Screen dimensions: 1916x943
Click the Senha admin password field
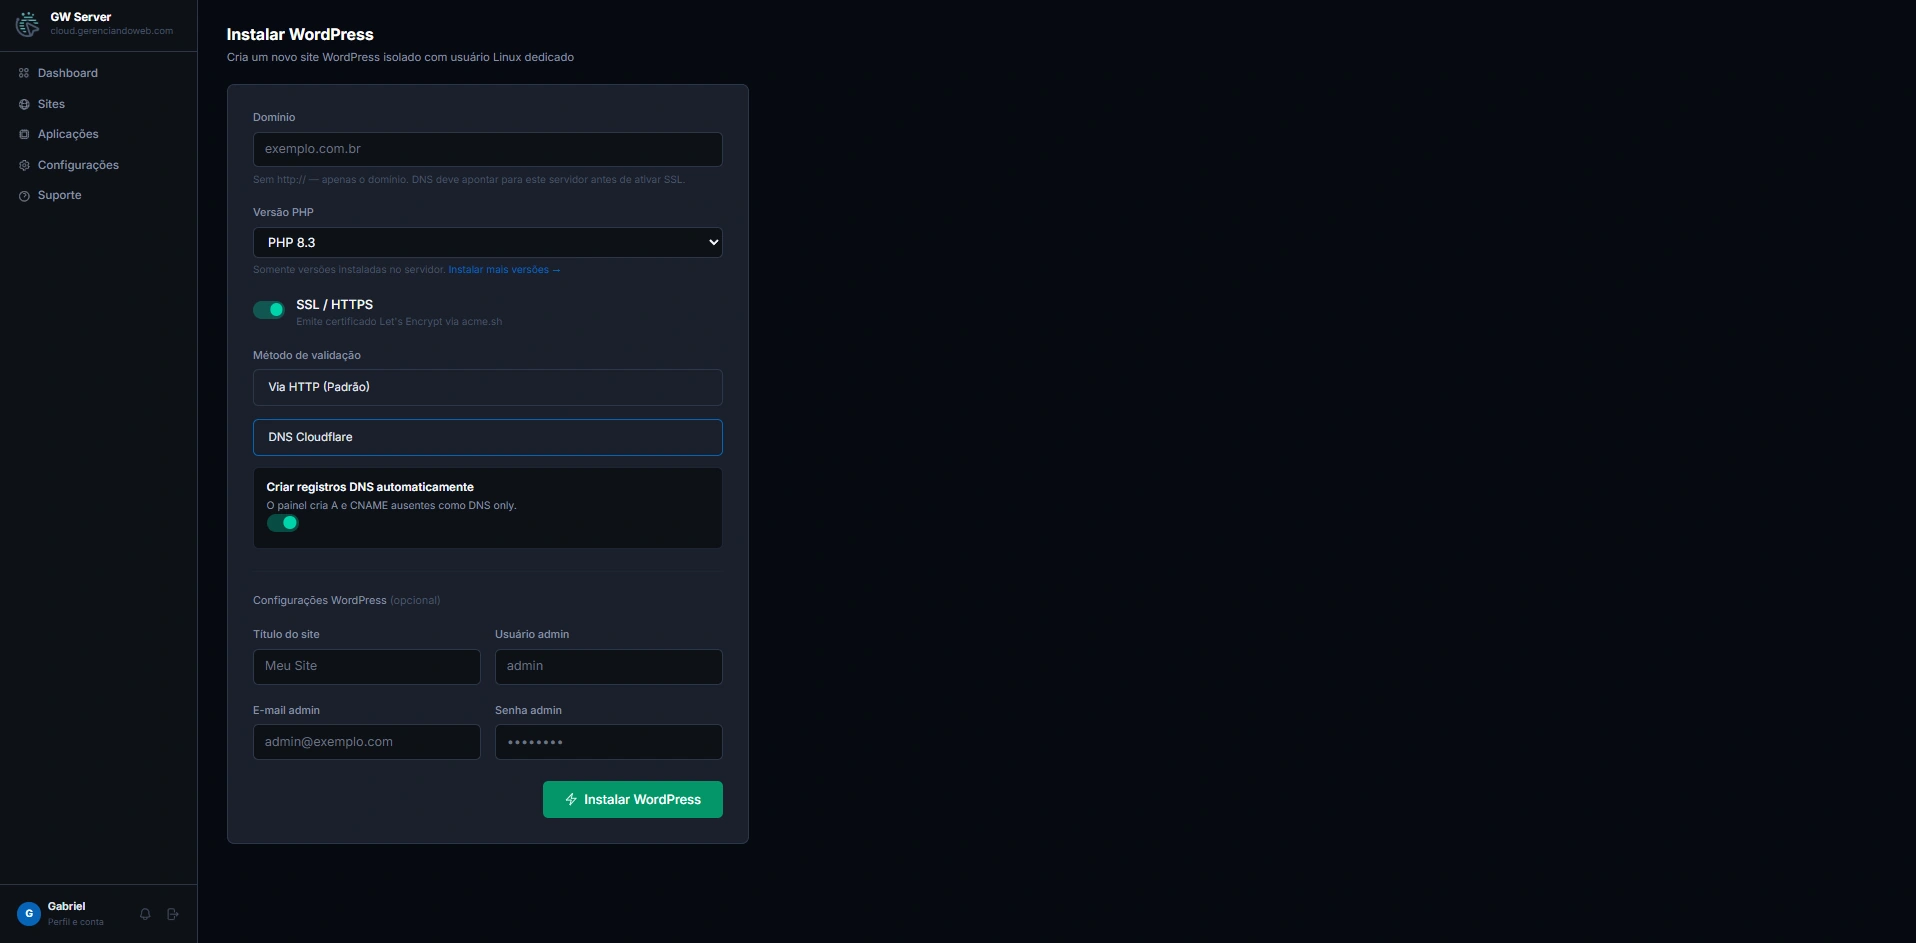(608, 742)
